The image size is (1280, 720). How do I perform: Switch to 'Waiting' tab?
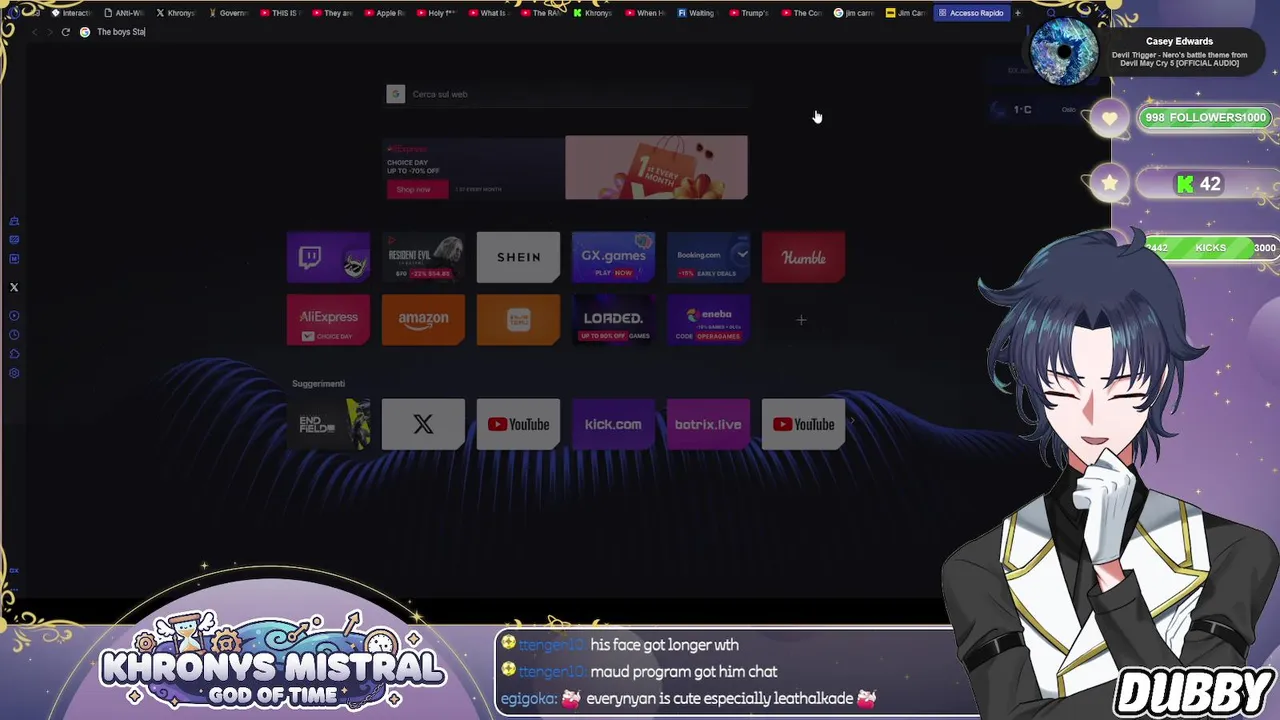pos(696,13)
